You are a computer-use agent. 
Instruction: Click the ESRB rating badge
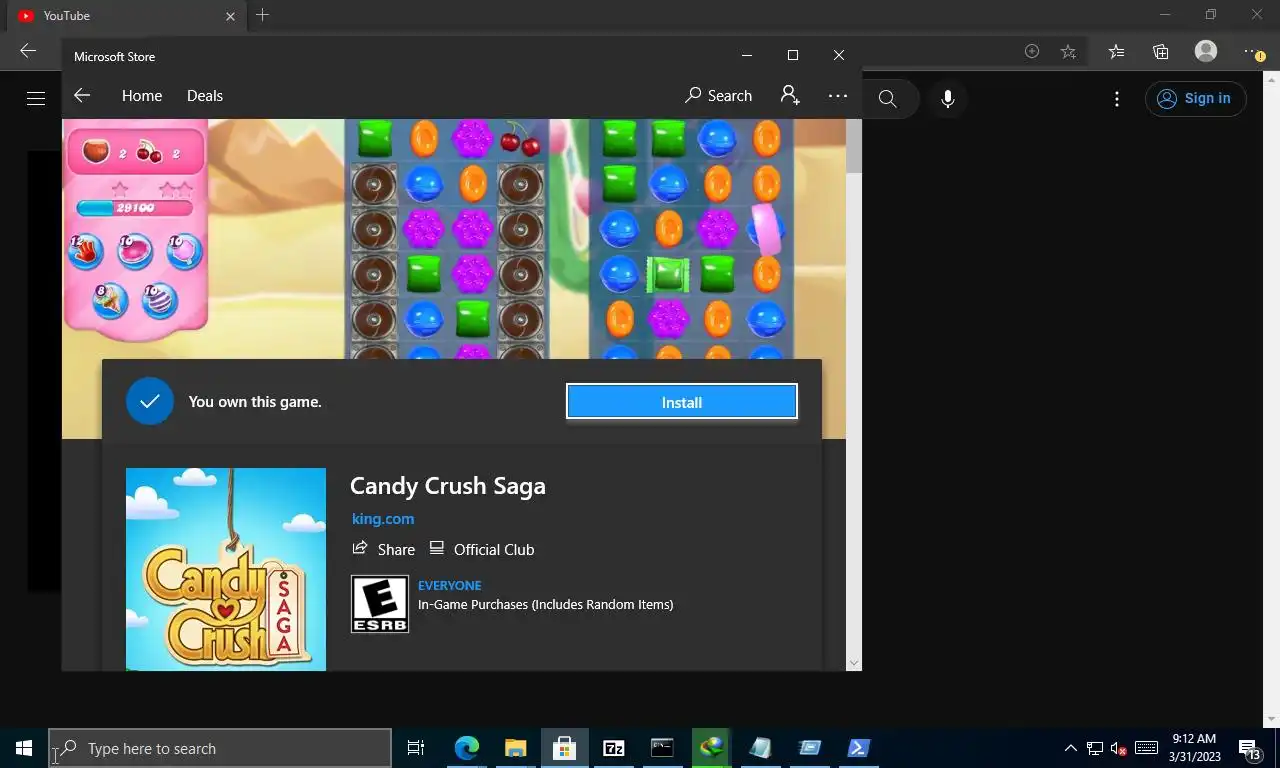tap(380, 603)
